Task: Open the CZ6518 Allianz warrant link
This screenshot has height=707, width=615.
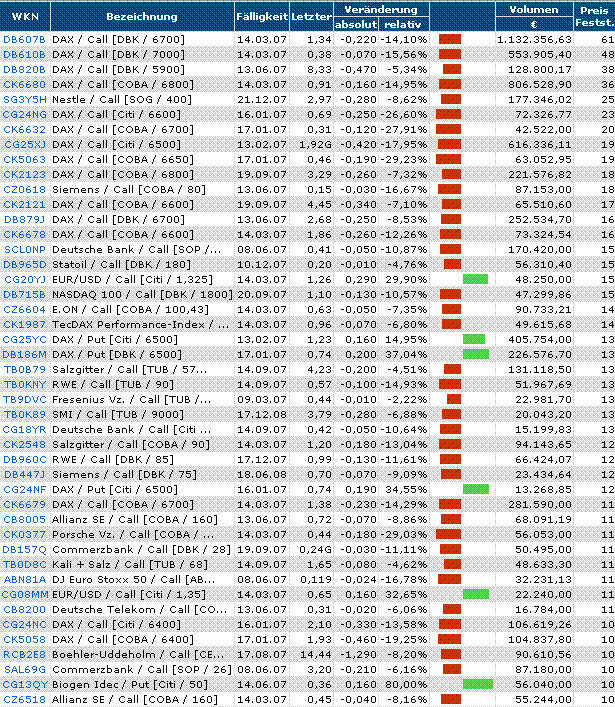Action: point(24,700)
